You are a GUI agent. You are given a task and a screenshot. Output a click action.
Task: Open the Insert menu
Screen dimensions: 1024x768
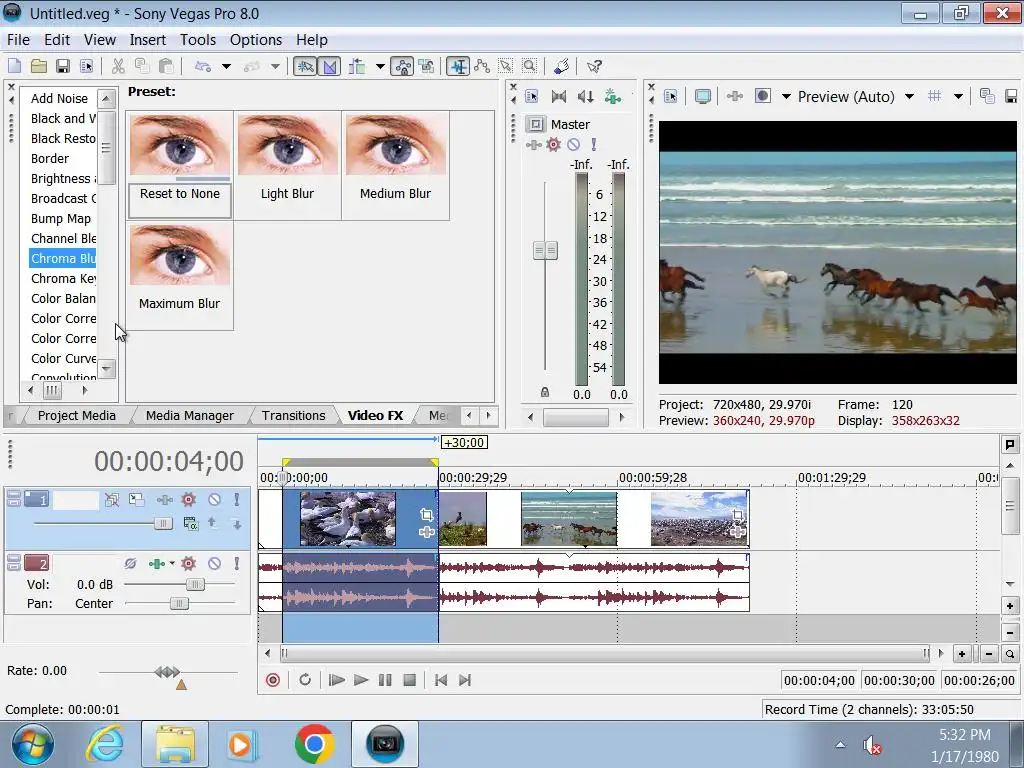[148, 40]
